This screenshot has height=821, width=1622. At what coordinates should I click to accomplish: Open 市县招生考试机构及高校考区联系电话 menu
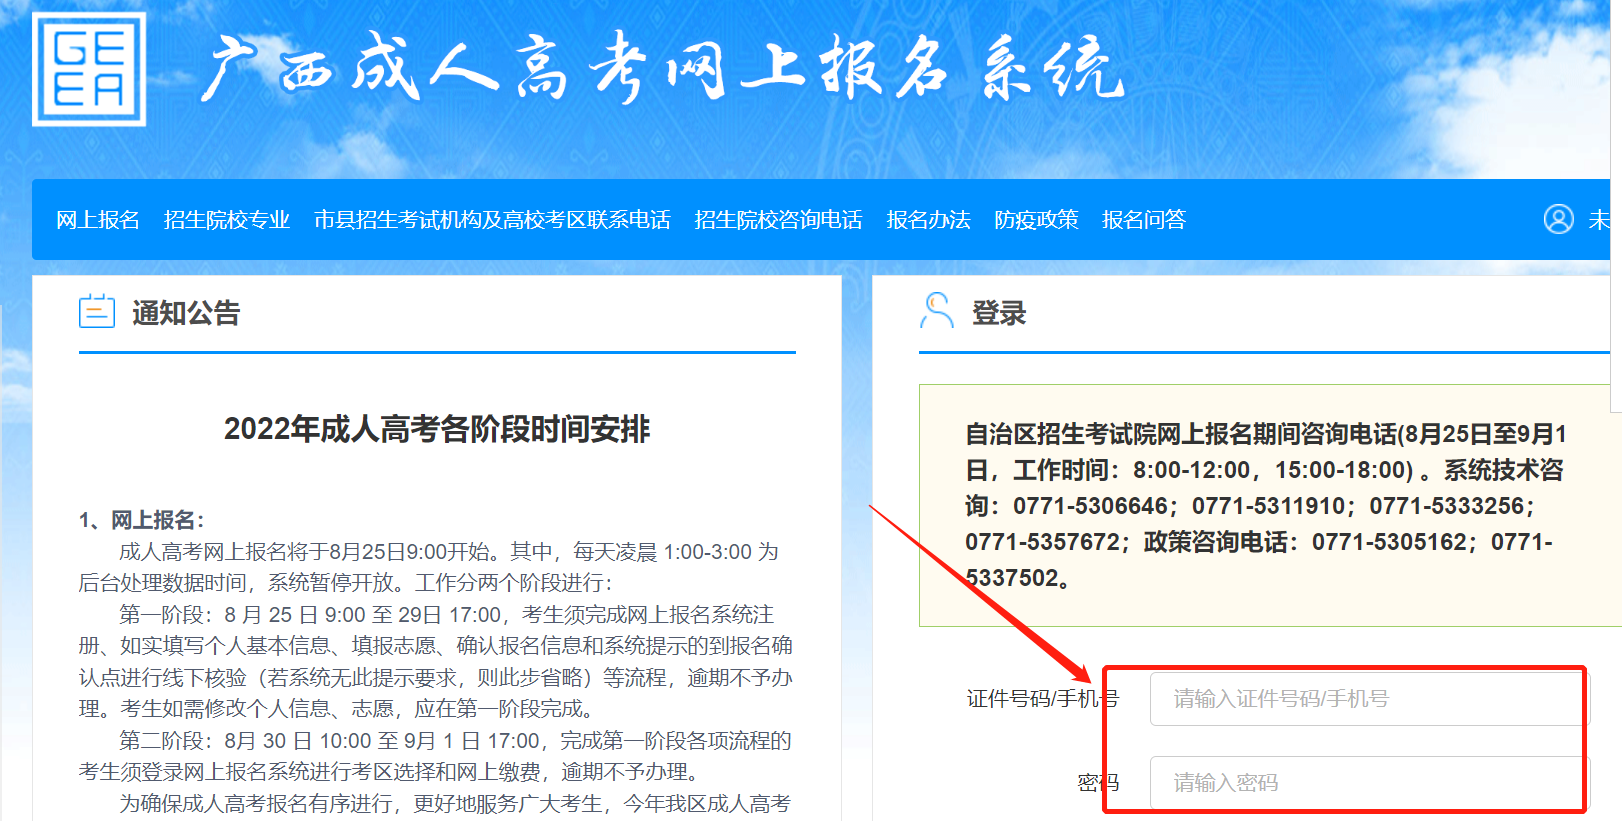pyautogui.click(x=492, y=220)
